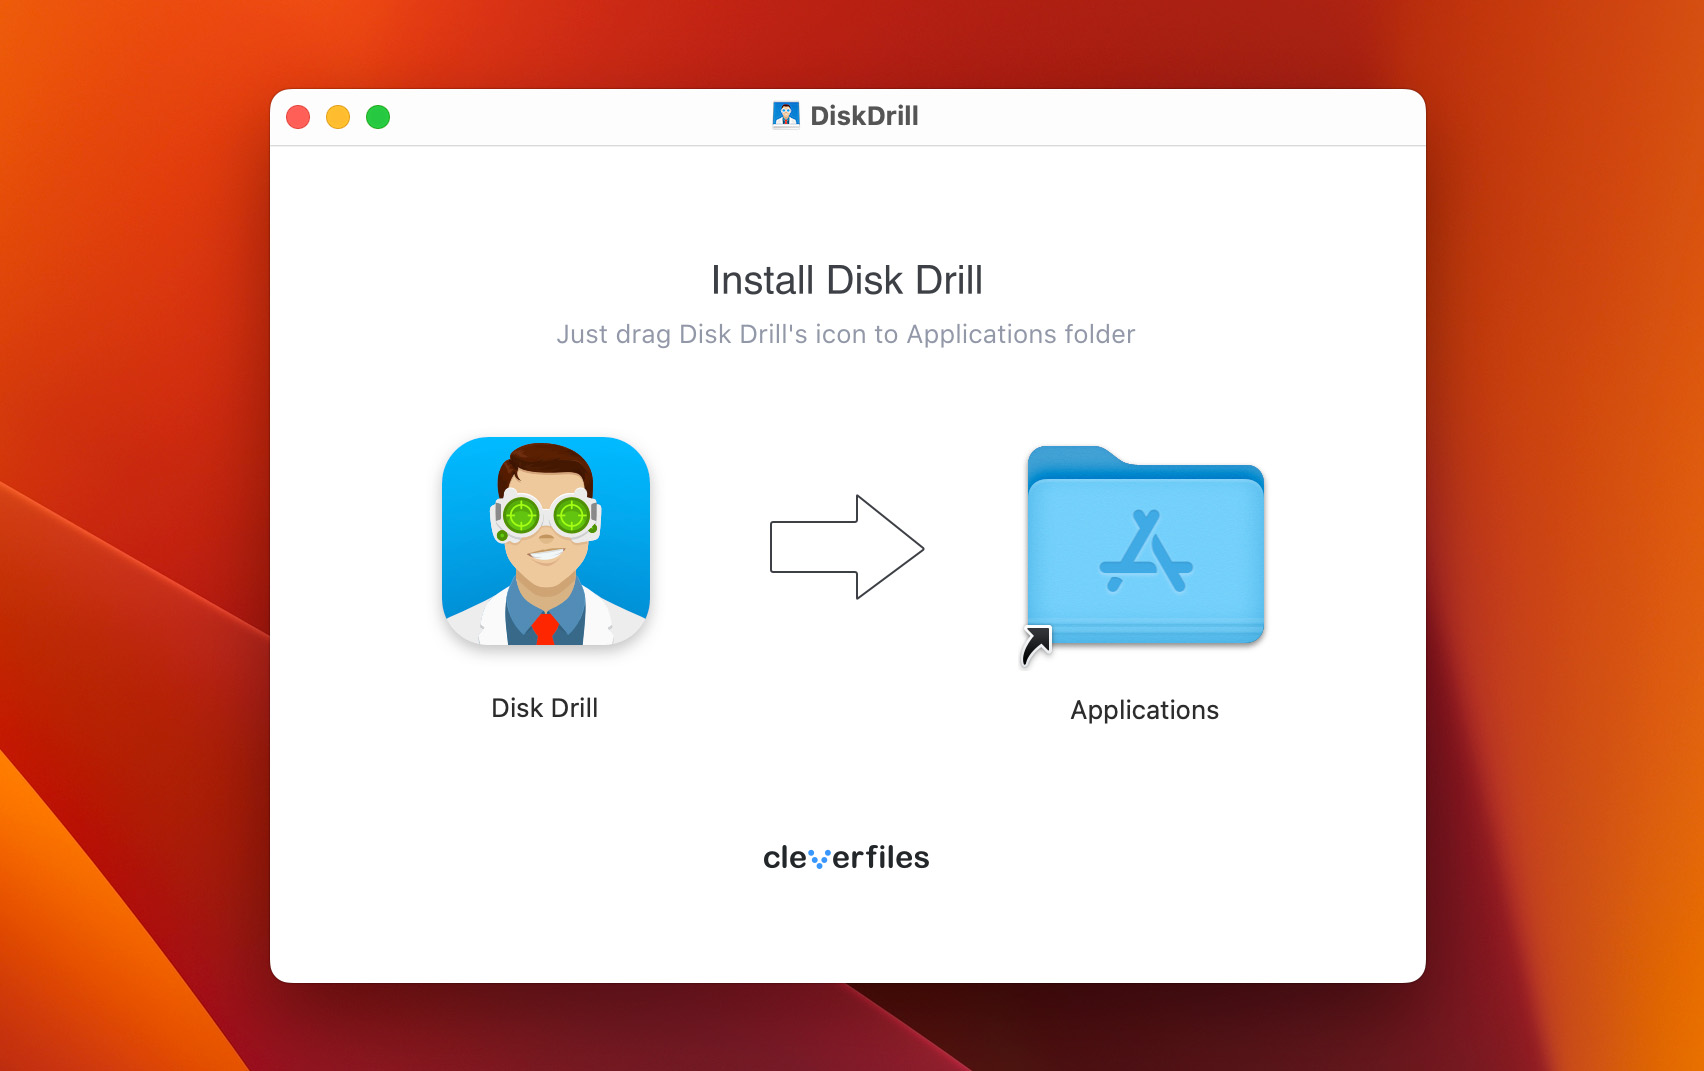Close the DiskDrill installer window
Image resolution: width=1704 pixels, height=1071 pixels.
[x=298, y=117]
